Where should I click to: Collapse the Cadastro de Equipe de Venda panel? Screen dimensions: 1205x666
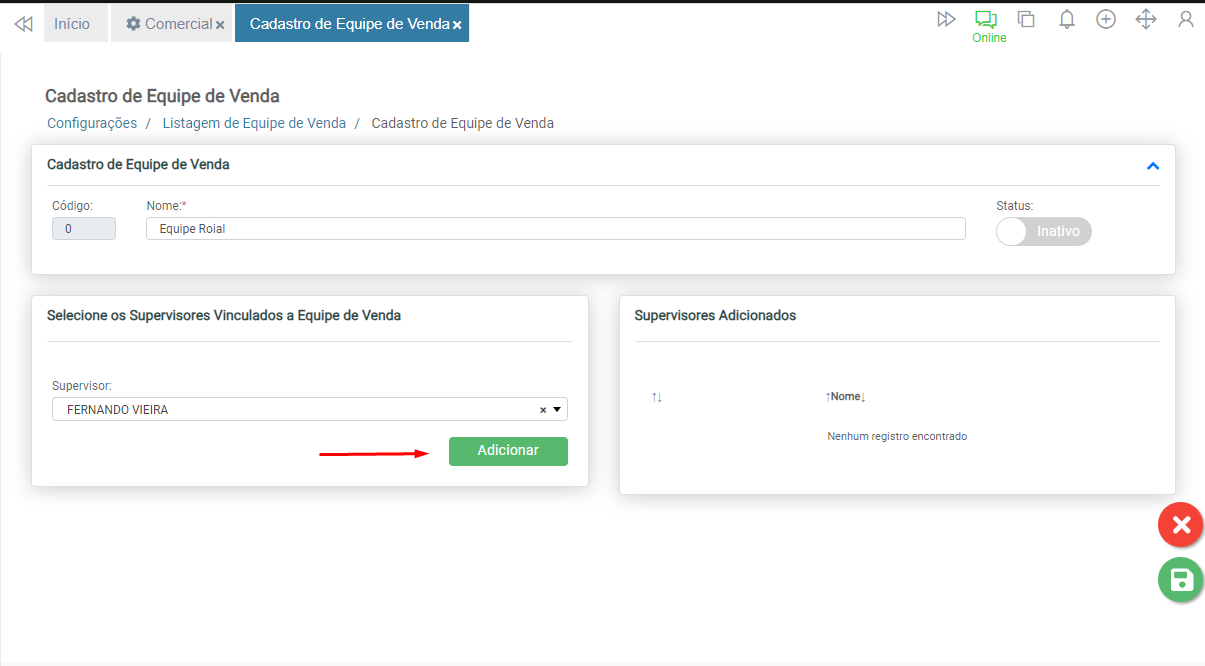click(x=1153, y=166)
